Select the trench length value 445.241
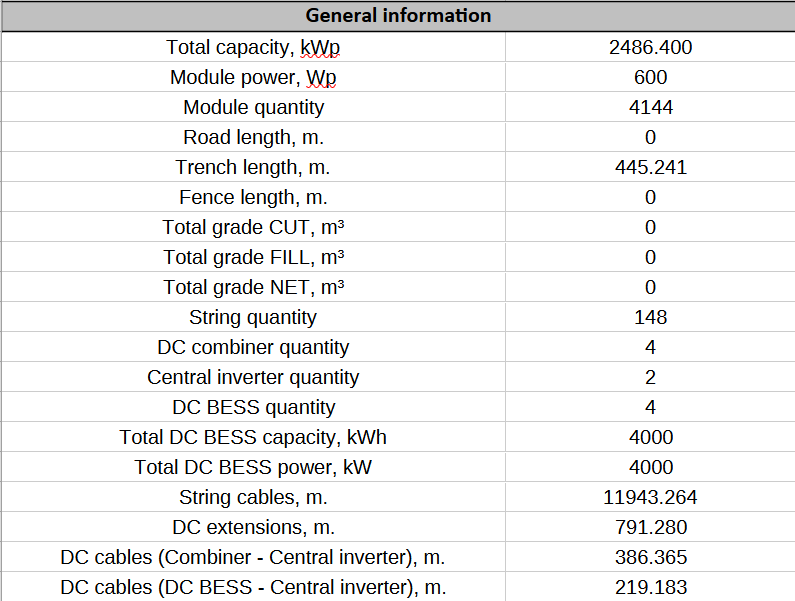 coord(651,167)
